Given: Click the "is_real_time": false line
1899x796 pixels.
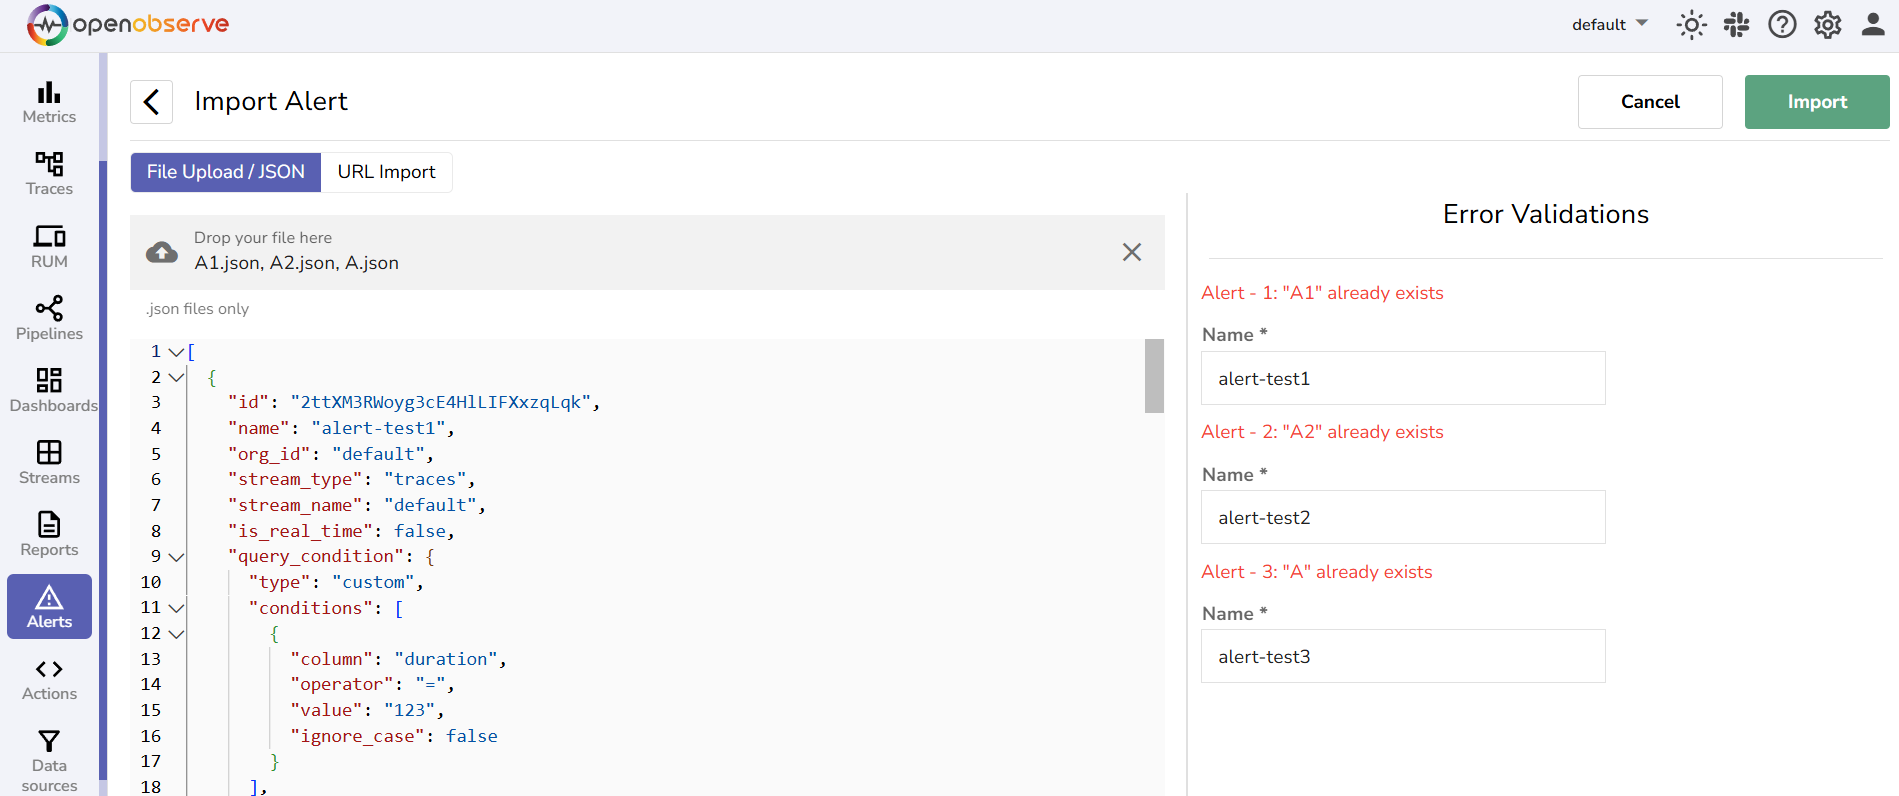Looking at the screenshot, I should click(341, 531).
